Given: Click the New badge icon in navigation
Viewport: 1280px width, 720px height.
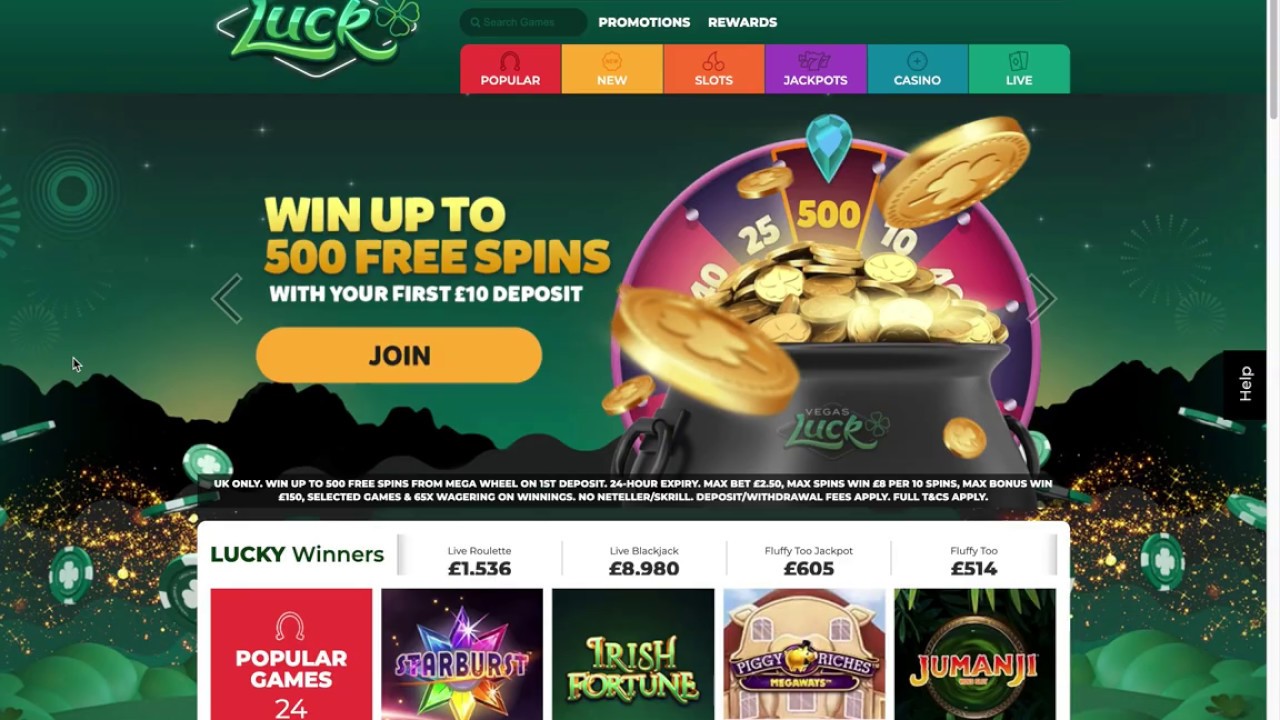Looking at the screenshot, I should (x=612, y=61).
